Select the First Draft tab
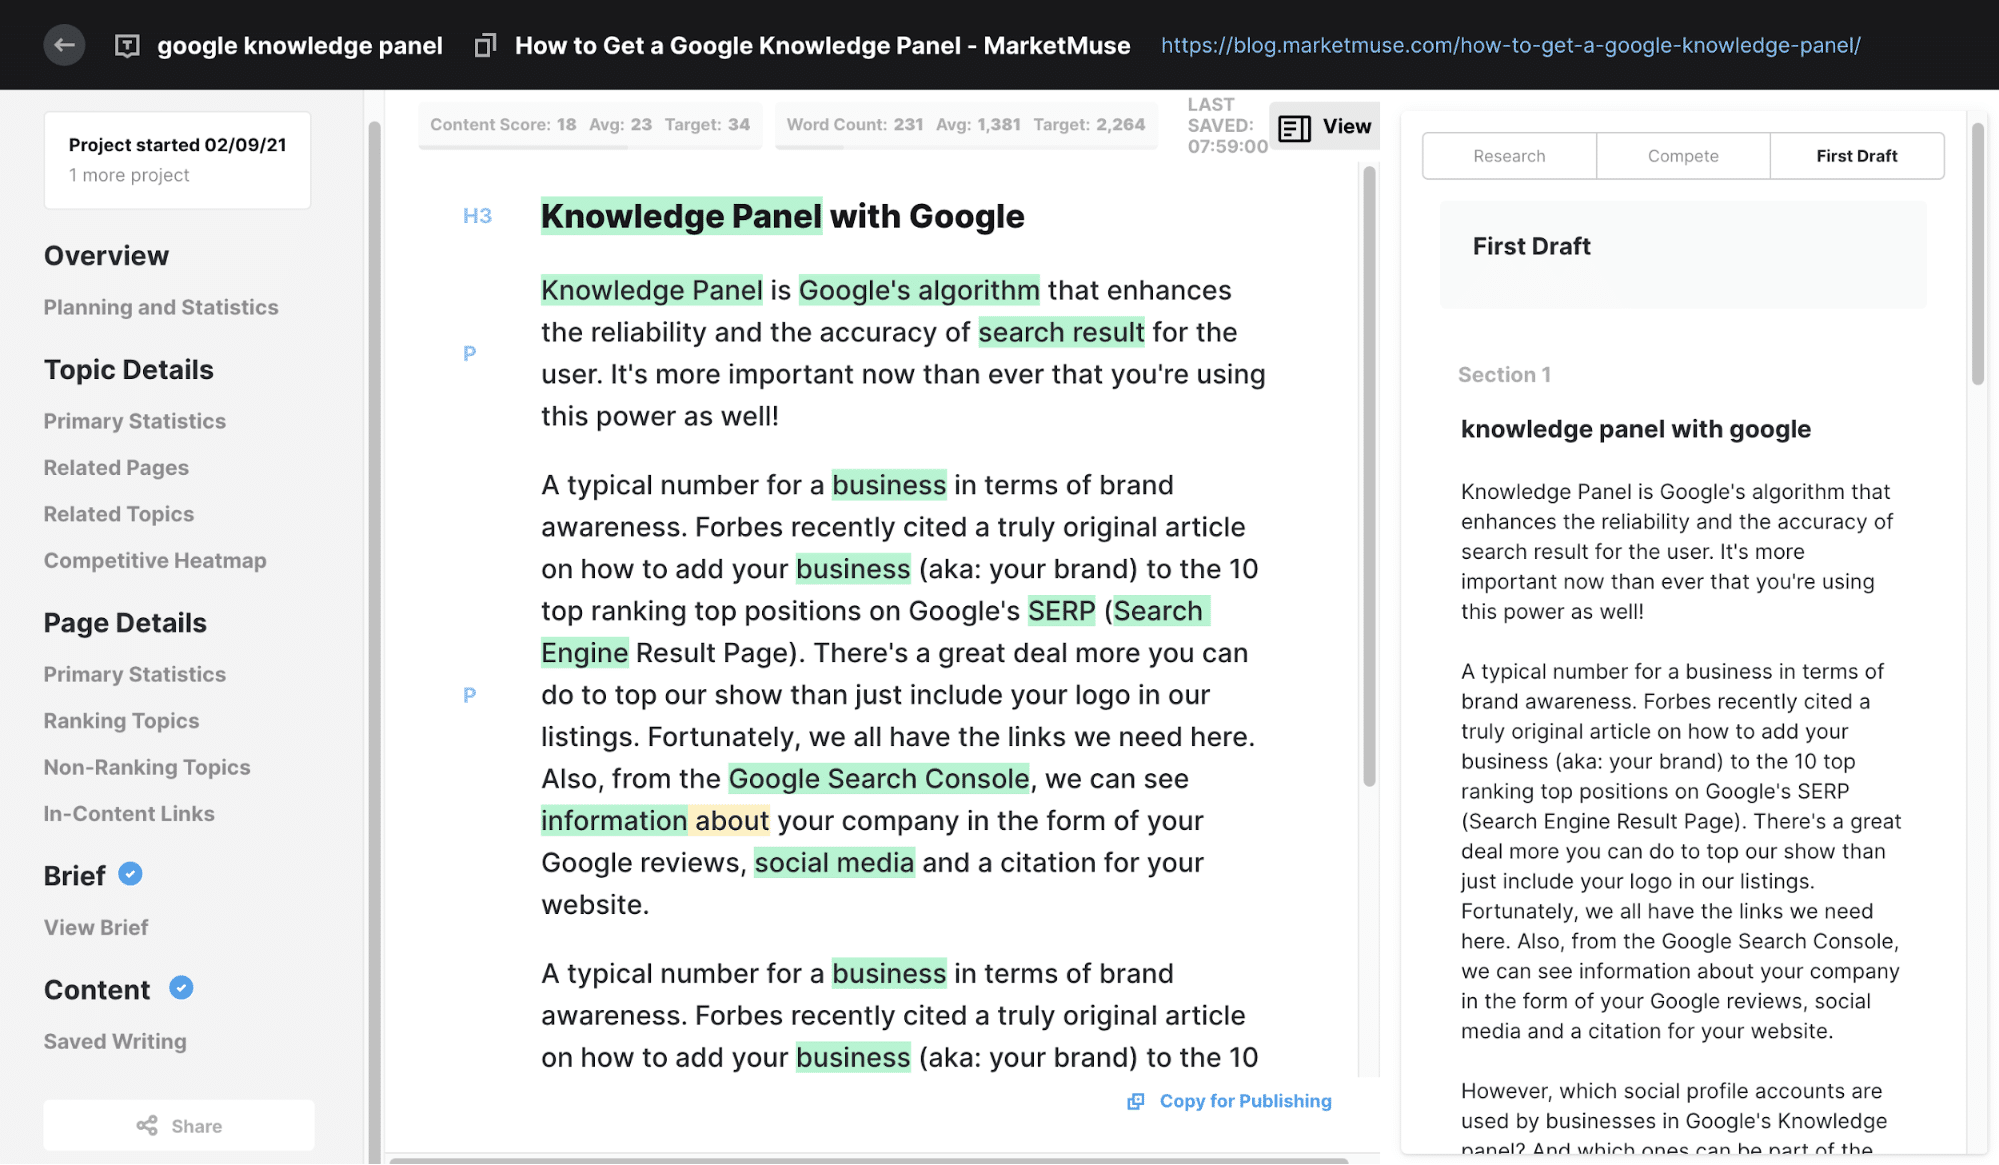 pyautogui.click(x=1856, y=156)
